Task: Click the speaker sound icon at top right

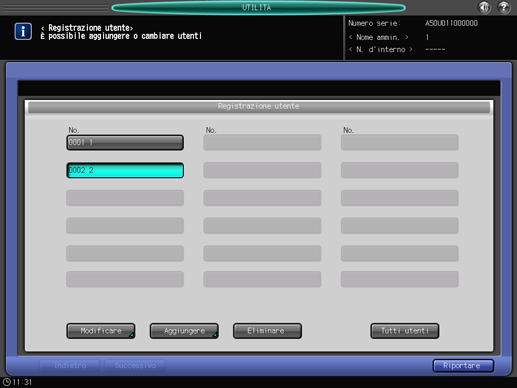Action: 484,7
